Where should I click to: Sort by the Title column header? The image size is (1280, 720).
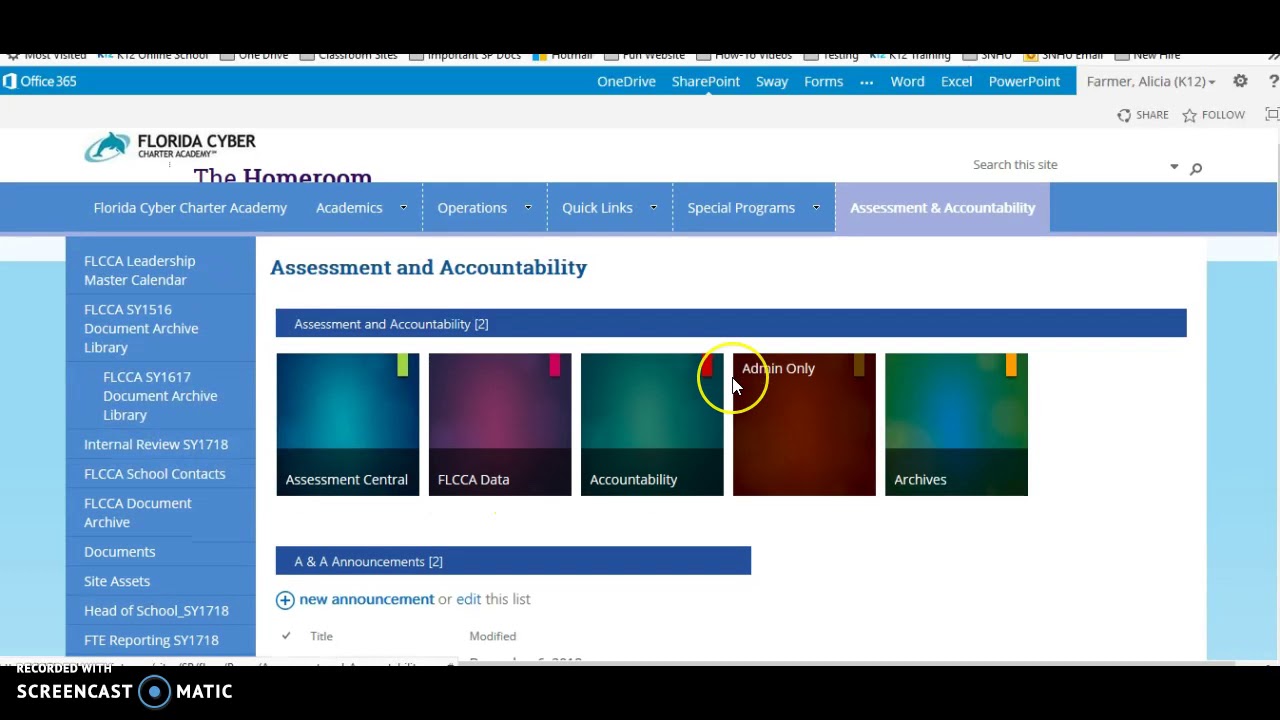click(321, 636)
